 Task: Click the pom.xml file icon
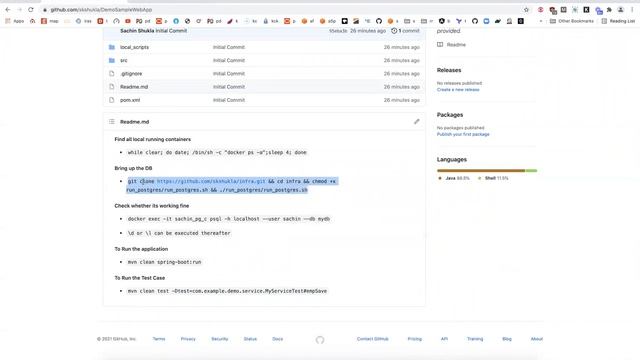click(111, 100)
